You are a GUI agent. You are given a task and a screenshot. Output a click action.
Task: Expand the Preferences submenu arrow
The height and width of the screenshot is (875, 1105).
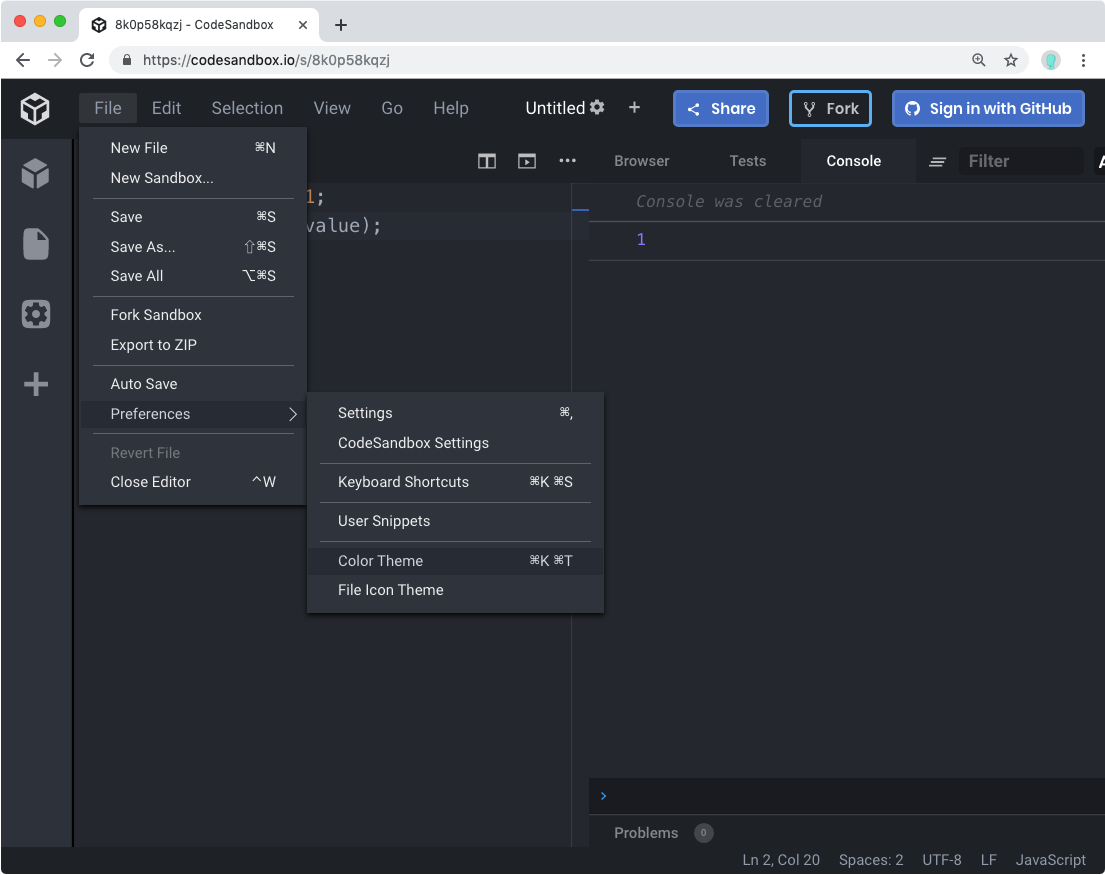292,414
